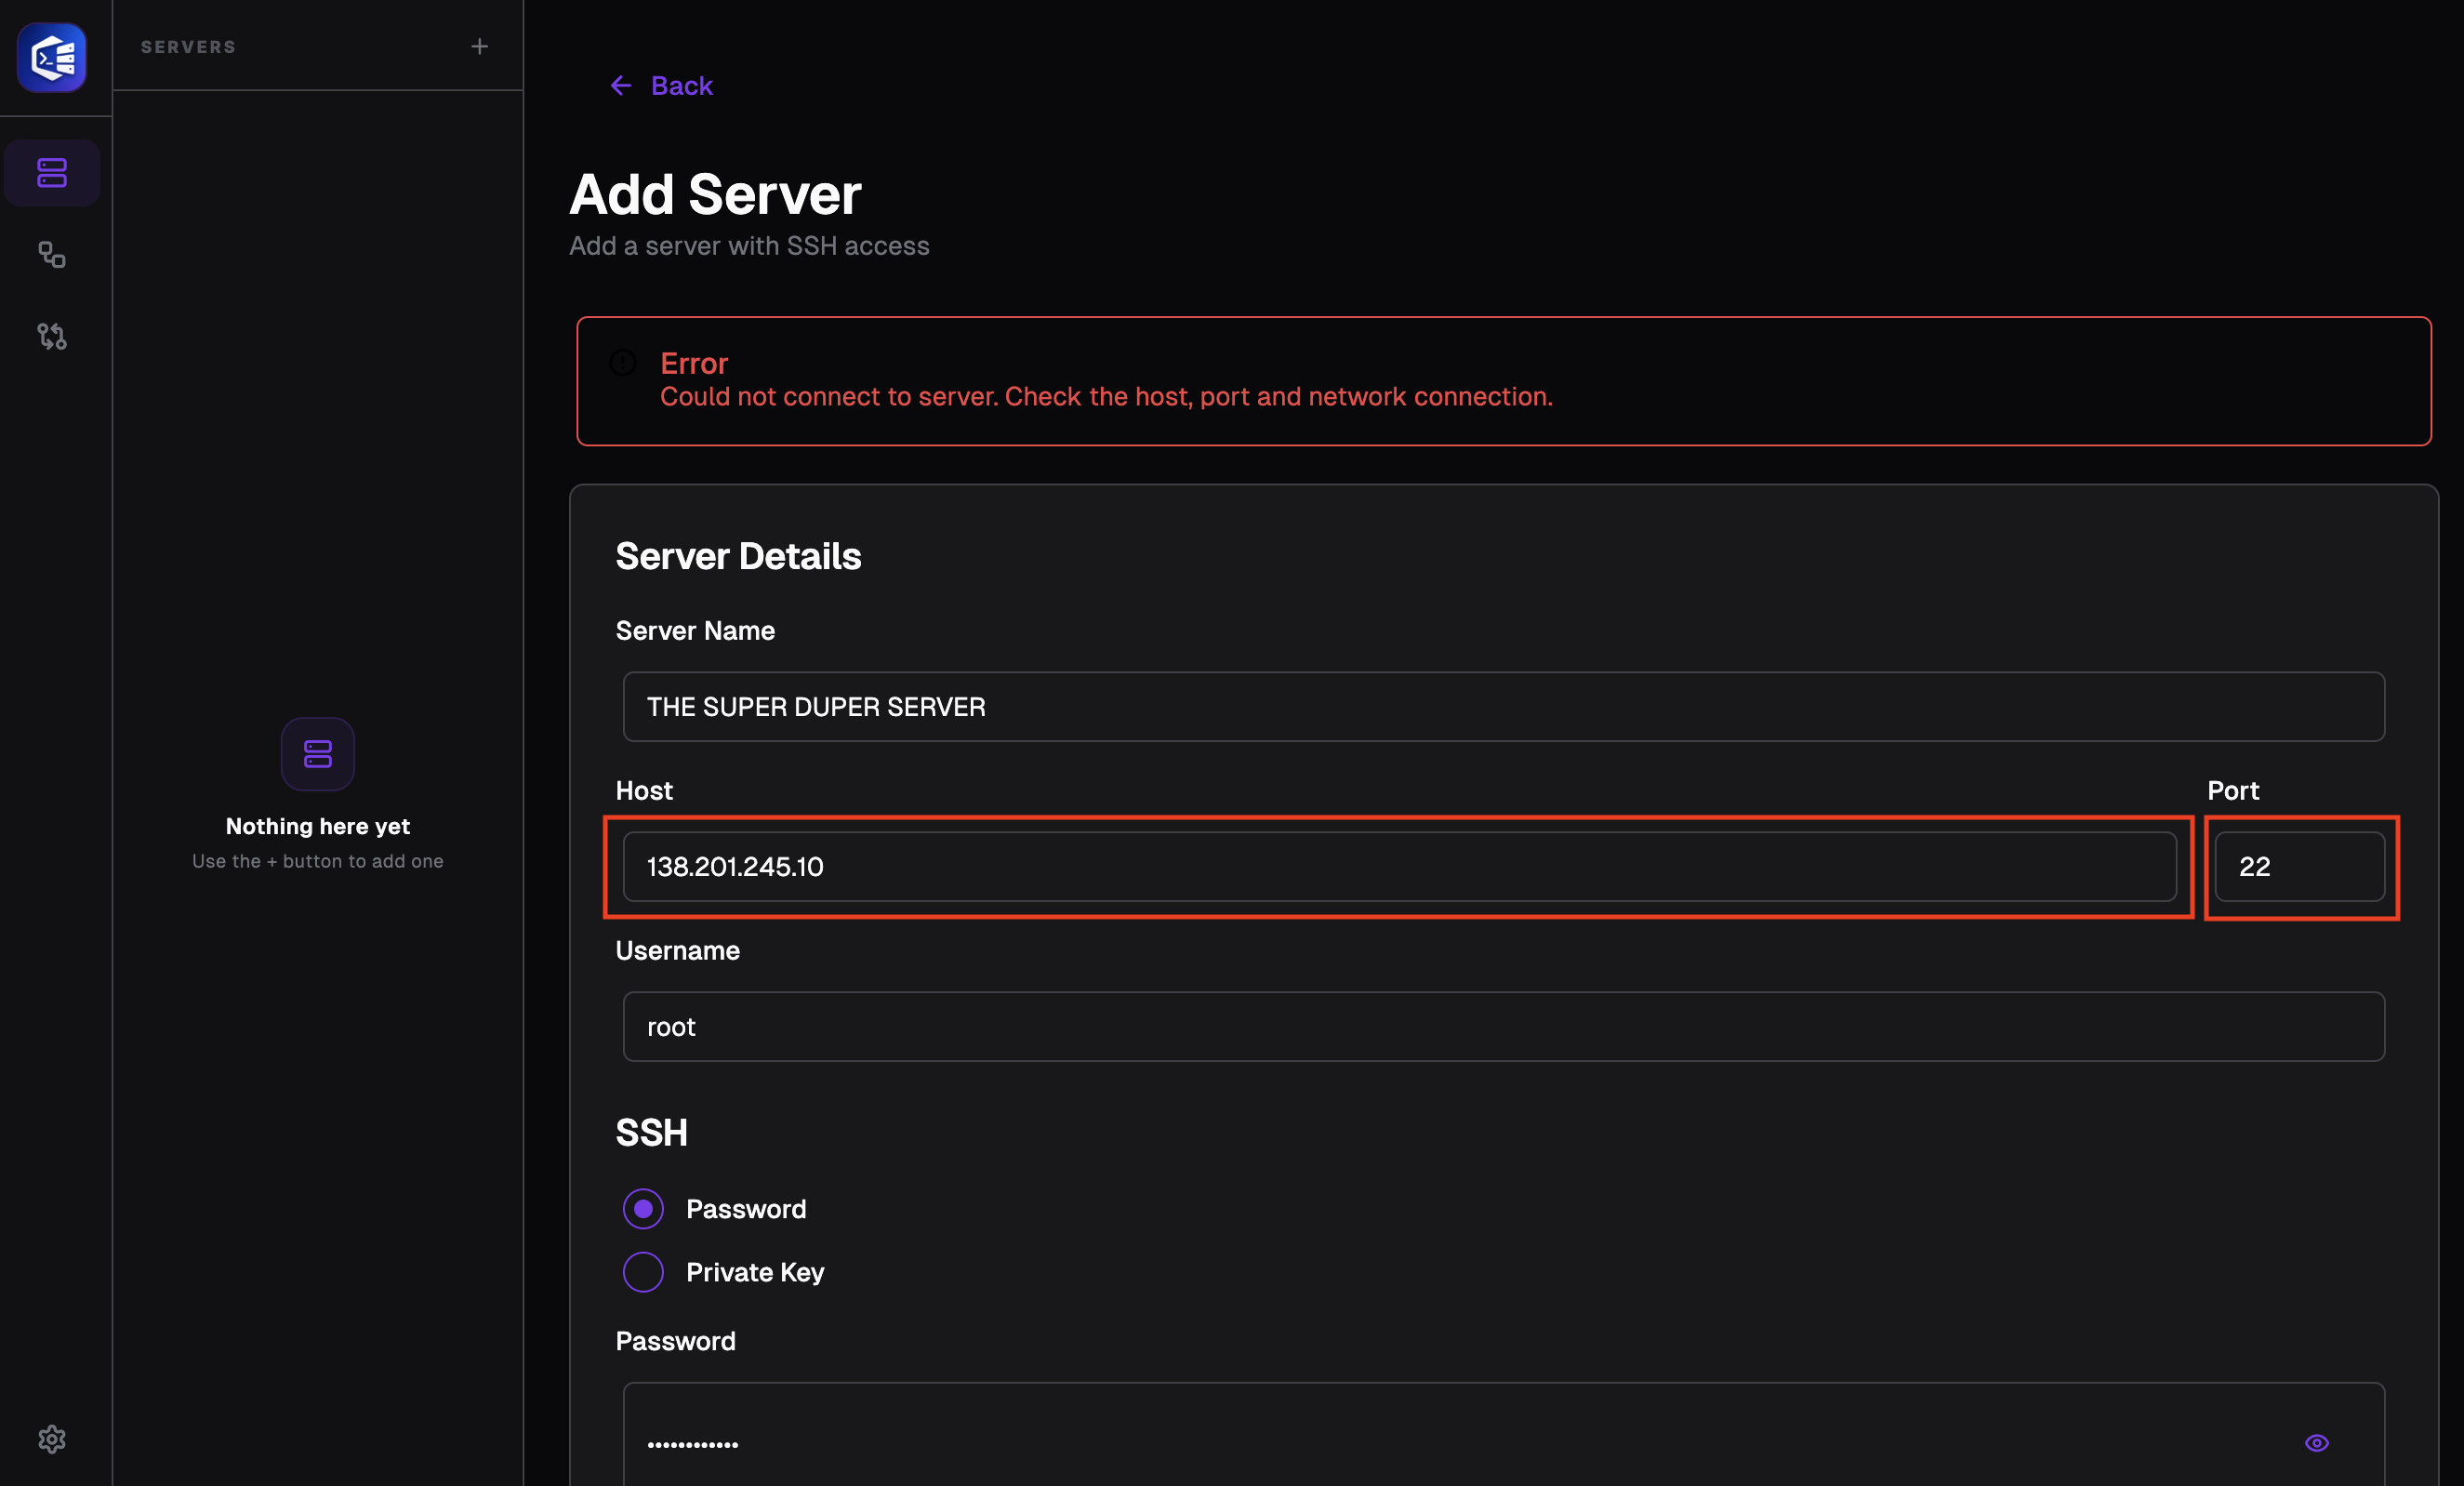This screenshot has height=1486, width=2464.
Task: Focus the Server Name input field
Action: click(x=1503, y=706)
